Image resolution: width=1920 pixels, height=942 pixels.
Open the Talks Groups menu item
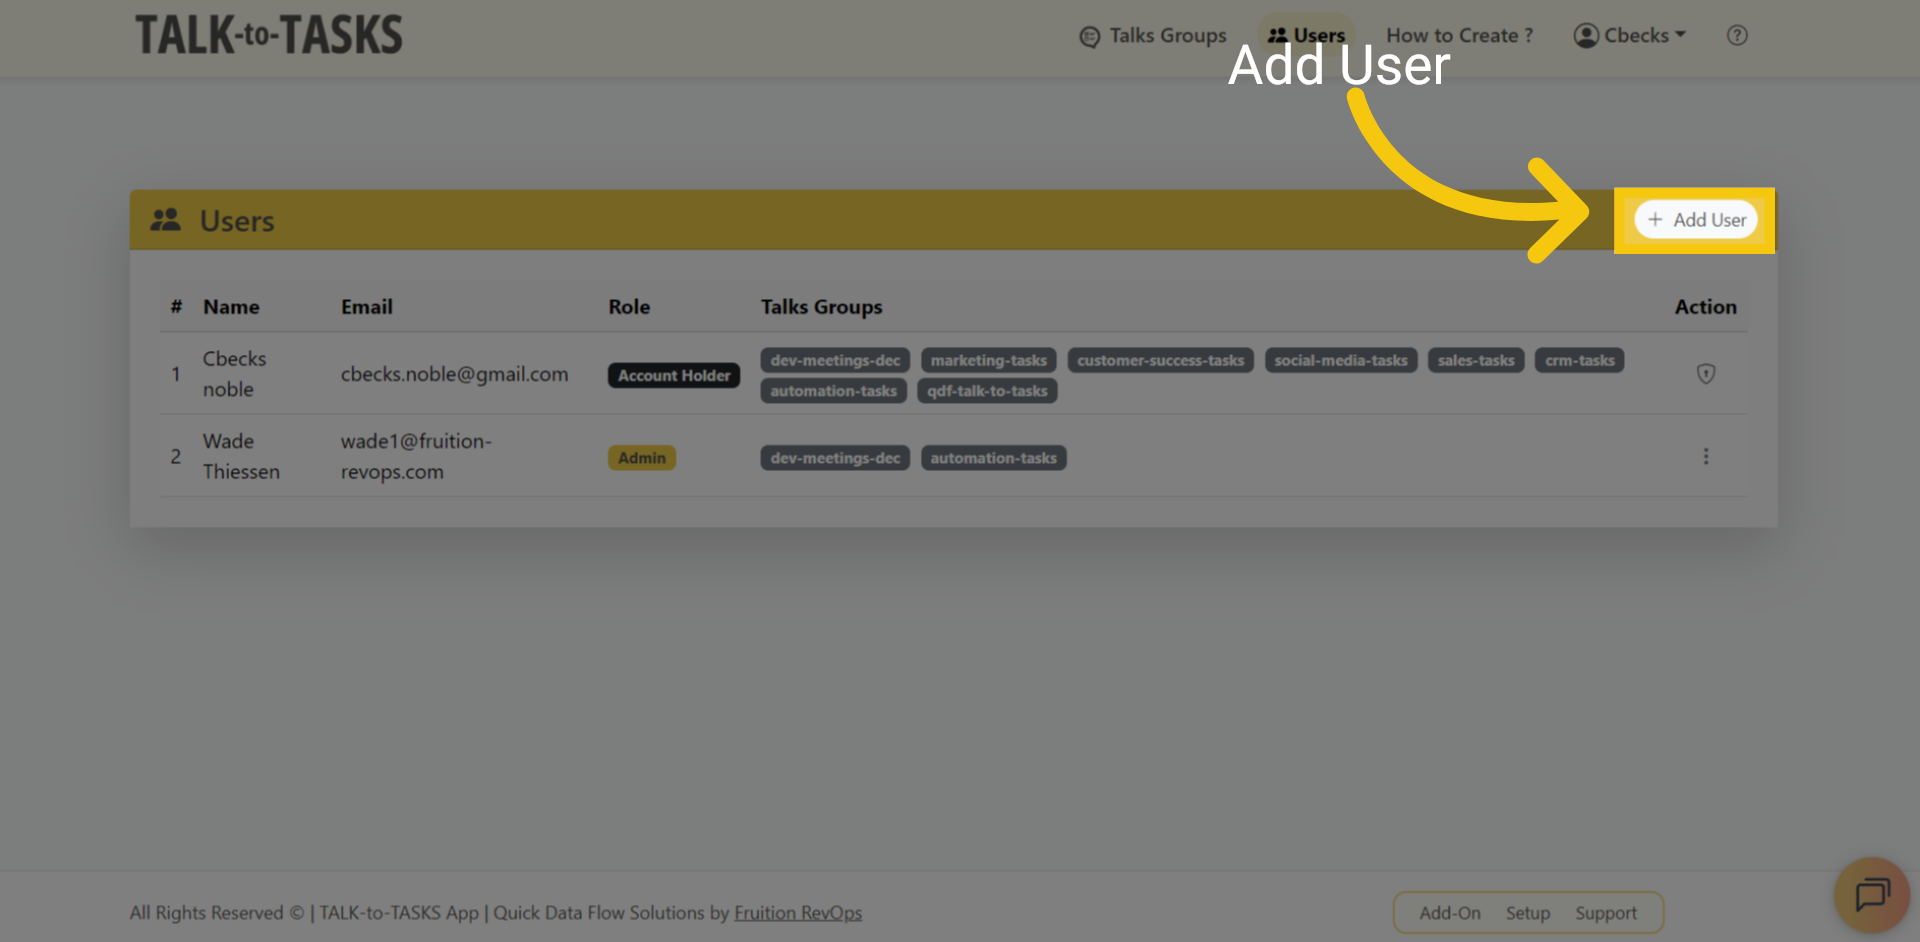1153,36
